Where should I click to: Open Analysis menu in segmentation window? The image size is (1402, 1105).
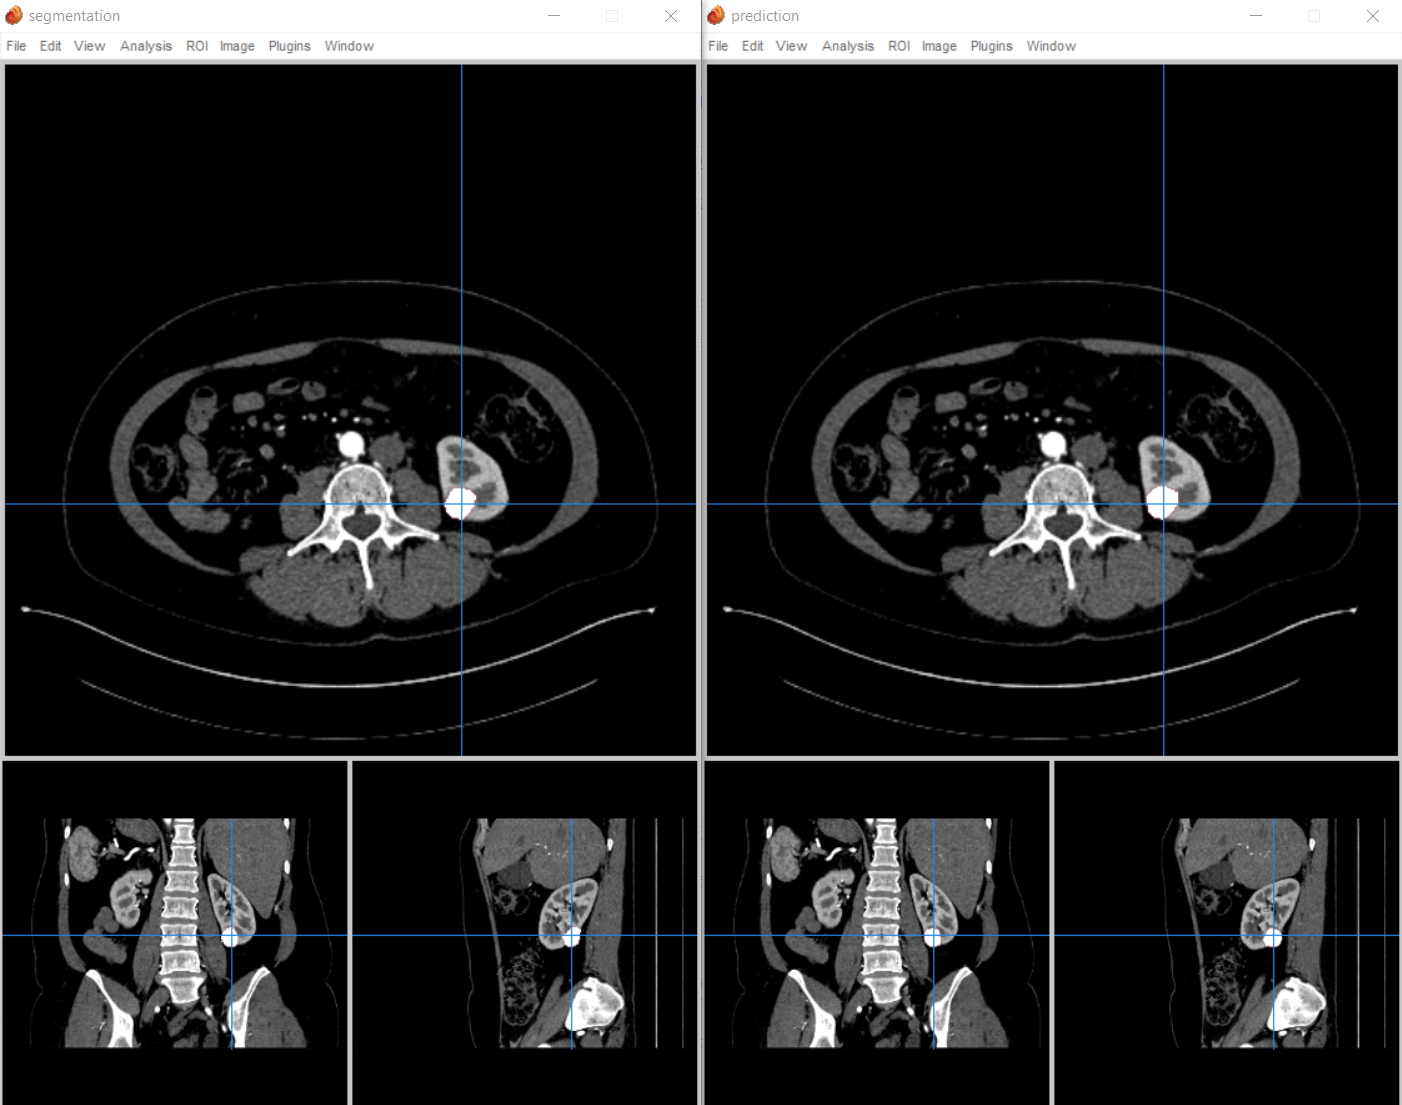(146, 46)
